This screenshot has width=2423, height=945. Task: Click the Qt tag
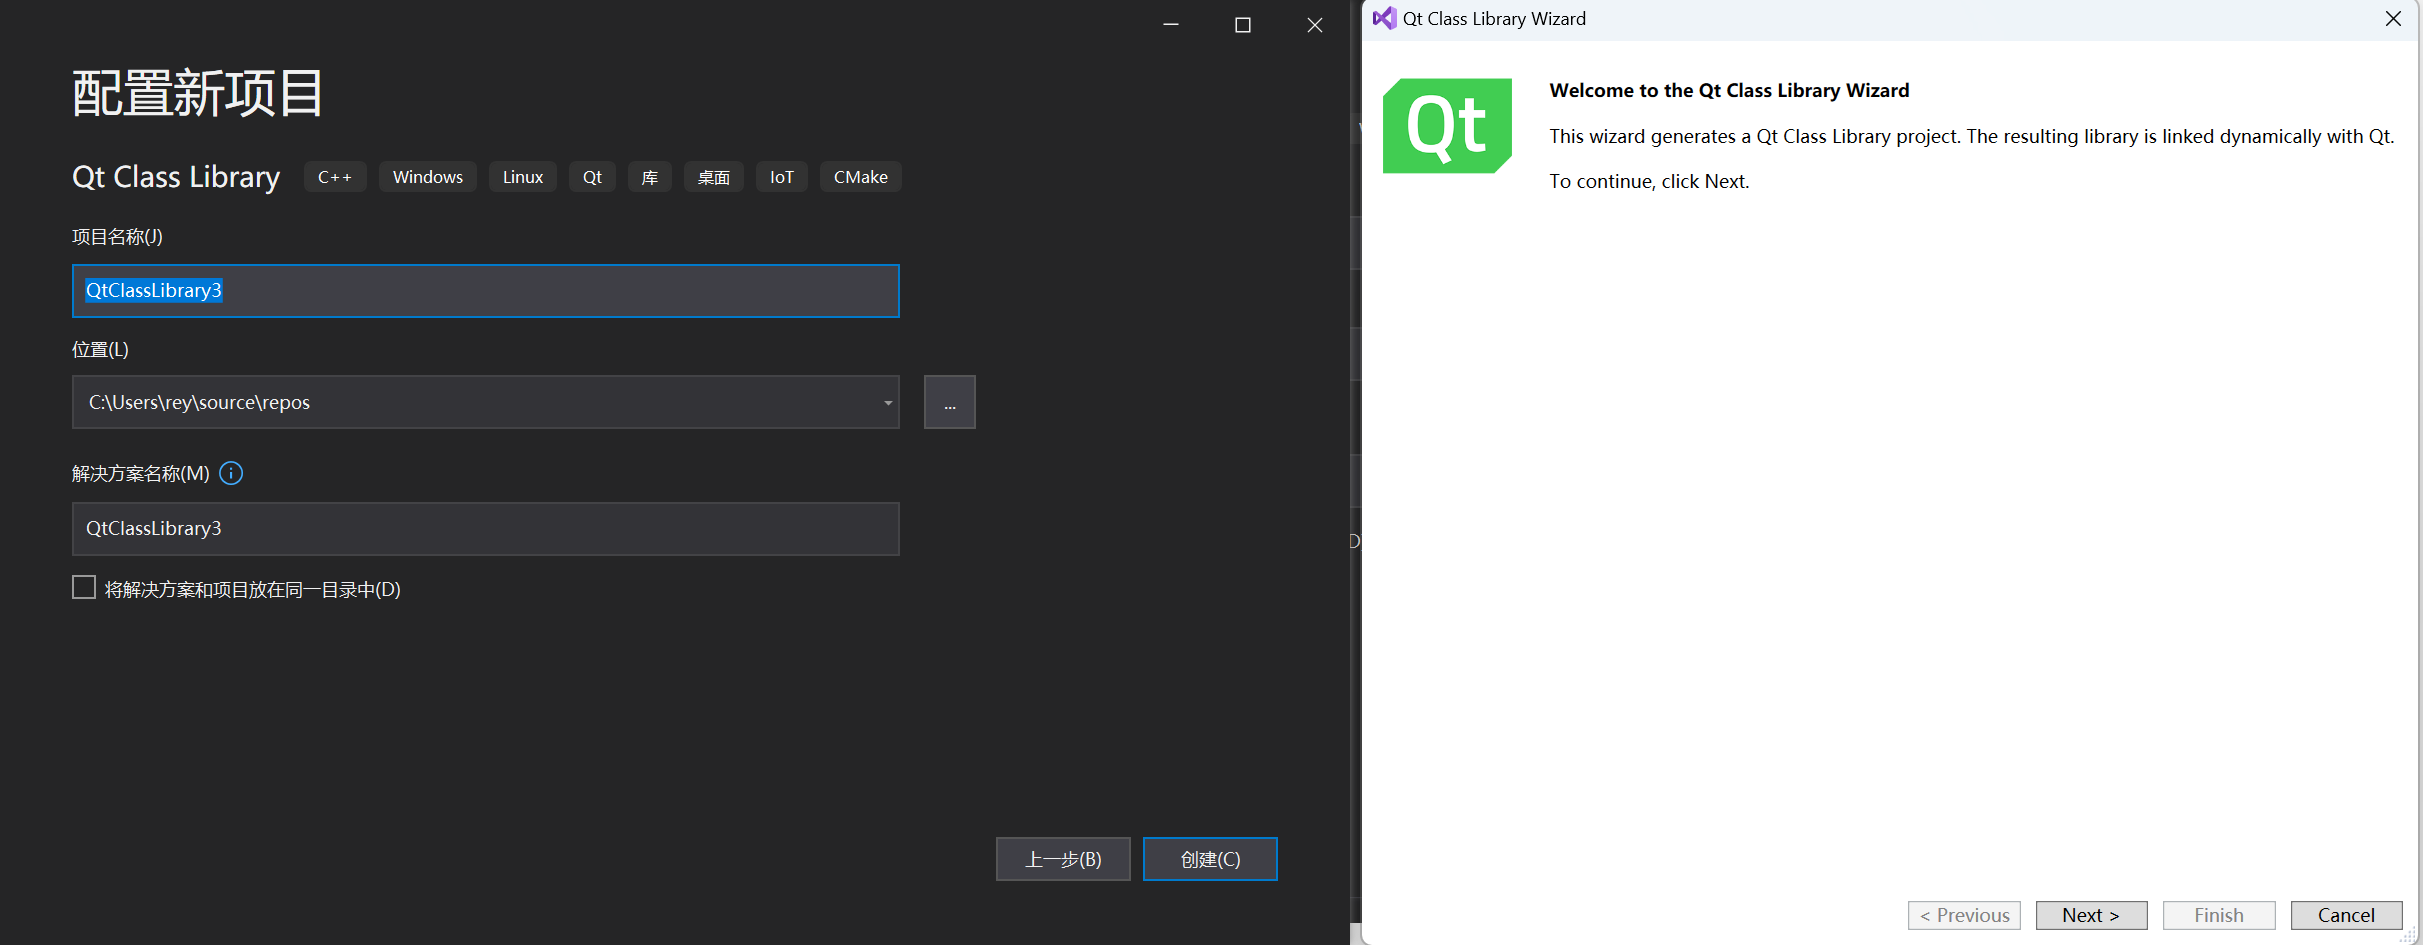pyautogui.click(x=592, y=177)
